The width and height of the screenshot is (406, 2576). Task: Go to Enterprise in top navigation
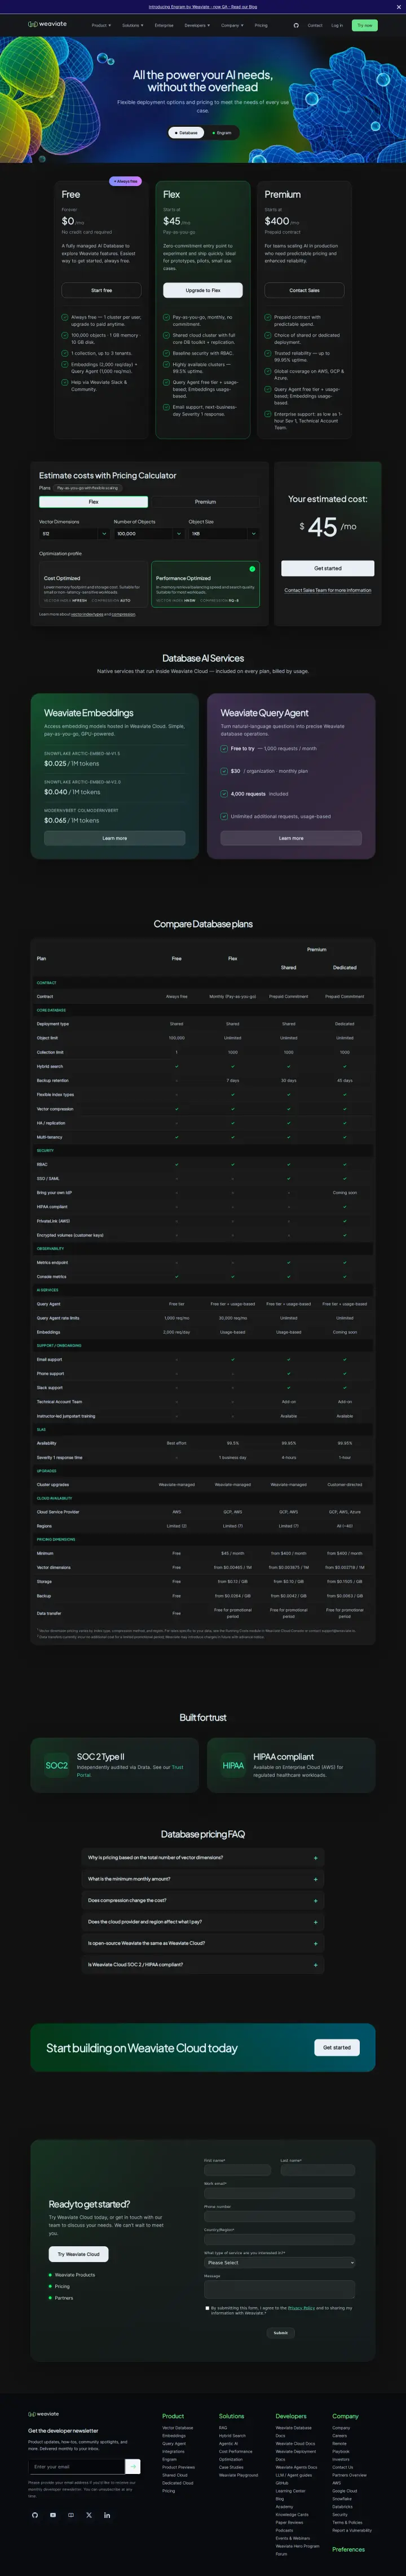164,25
